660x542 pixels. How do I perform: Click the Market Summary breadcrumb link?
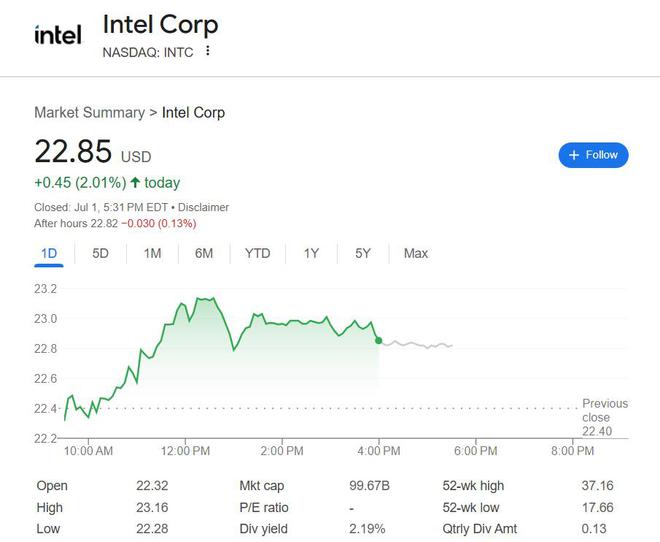tap(89, 112)
